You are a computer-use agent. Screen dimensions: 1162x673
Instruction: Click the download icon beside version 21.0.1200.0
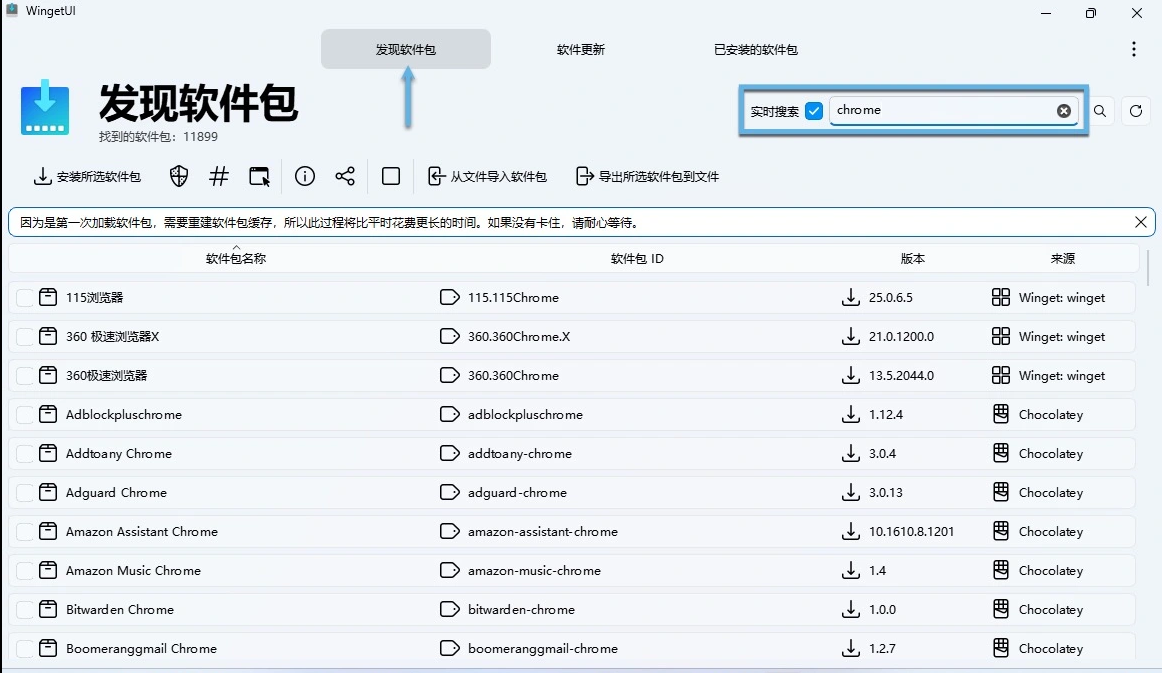click(851, 336)
